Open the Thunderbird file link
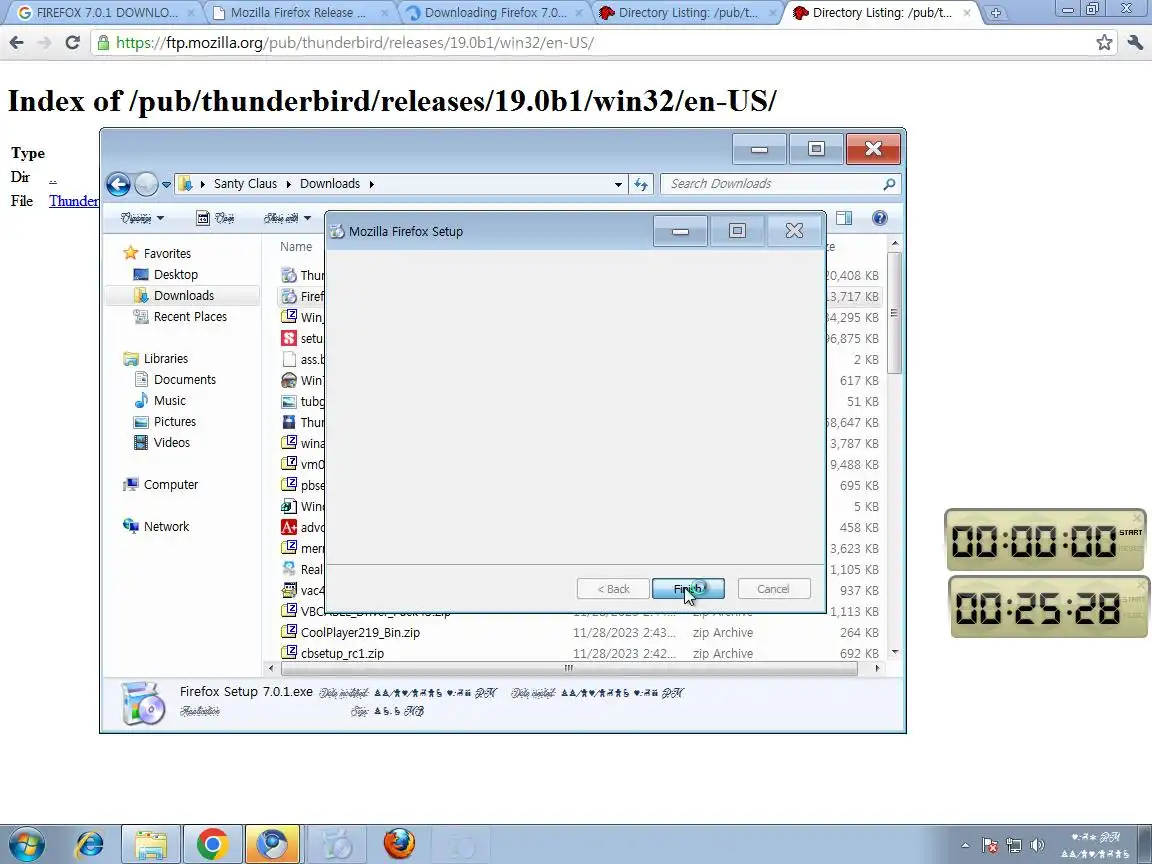This screenshot has height=864, width=1152. click(73, 201)
